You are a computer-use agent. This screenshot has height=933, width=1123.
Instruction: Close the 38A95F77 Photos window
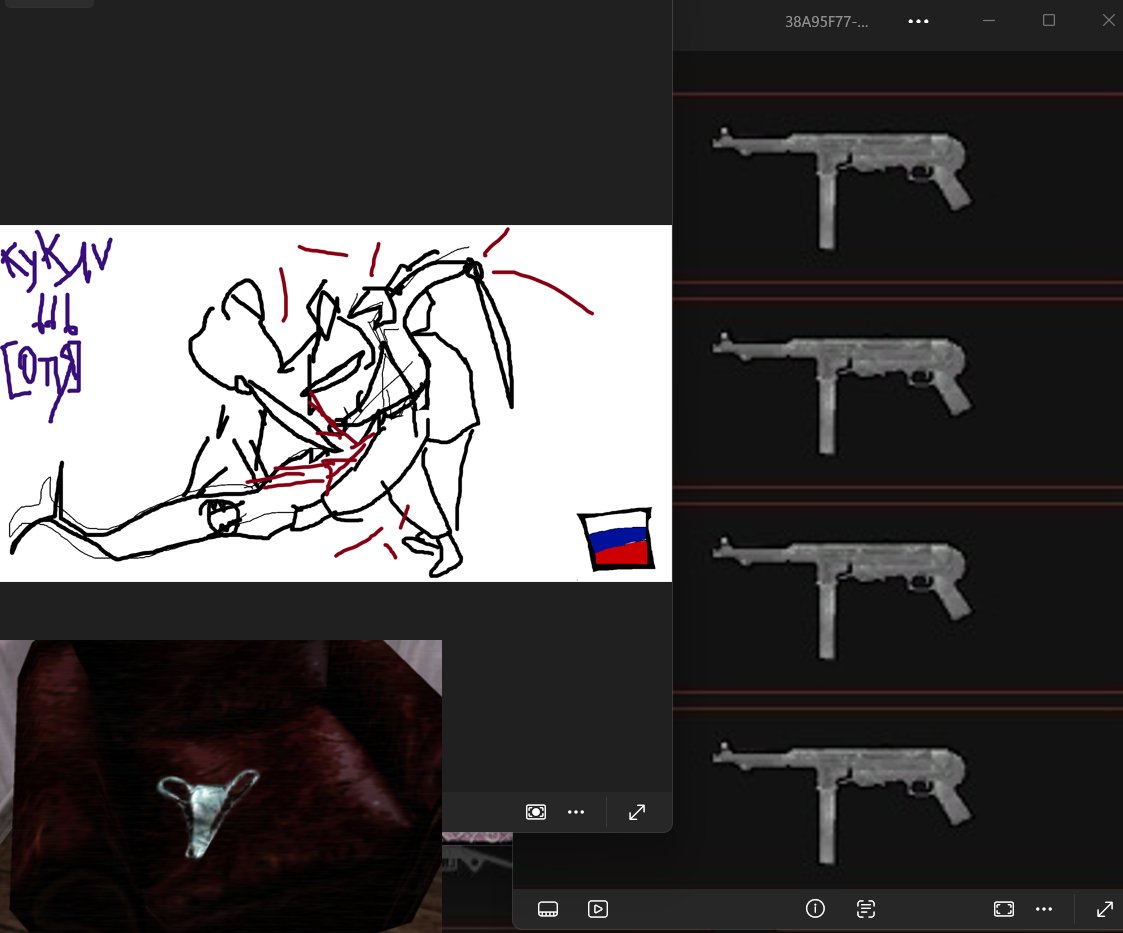[x=1108, y=21]
